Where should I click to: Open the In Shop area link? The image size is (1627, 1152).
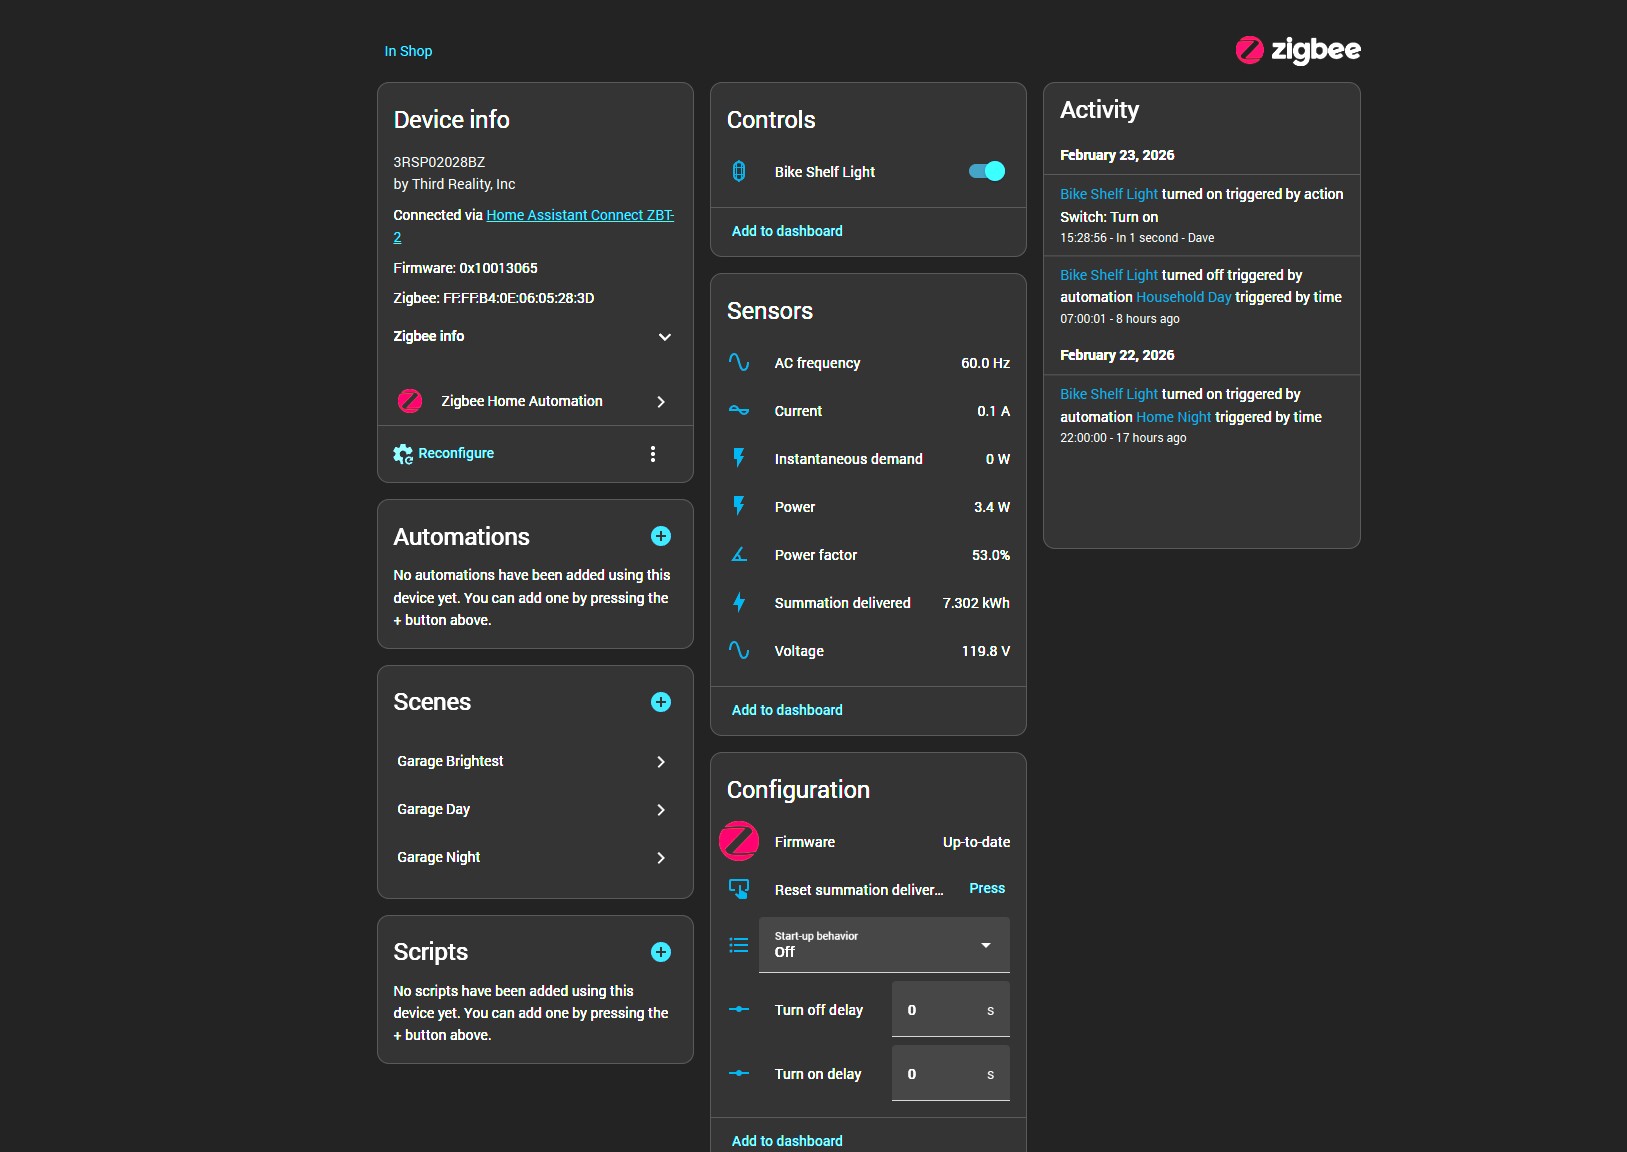click(x=408, y=51)
